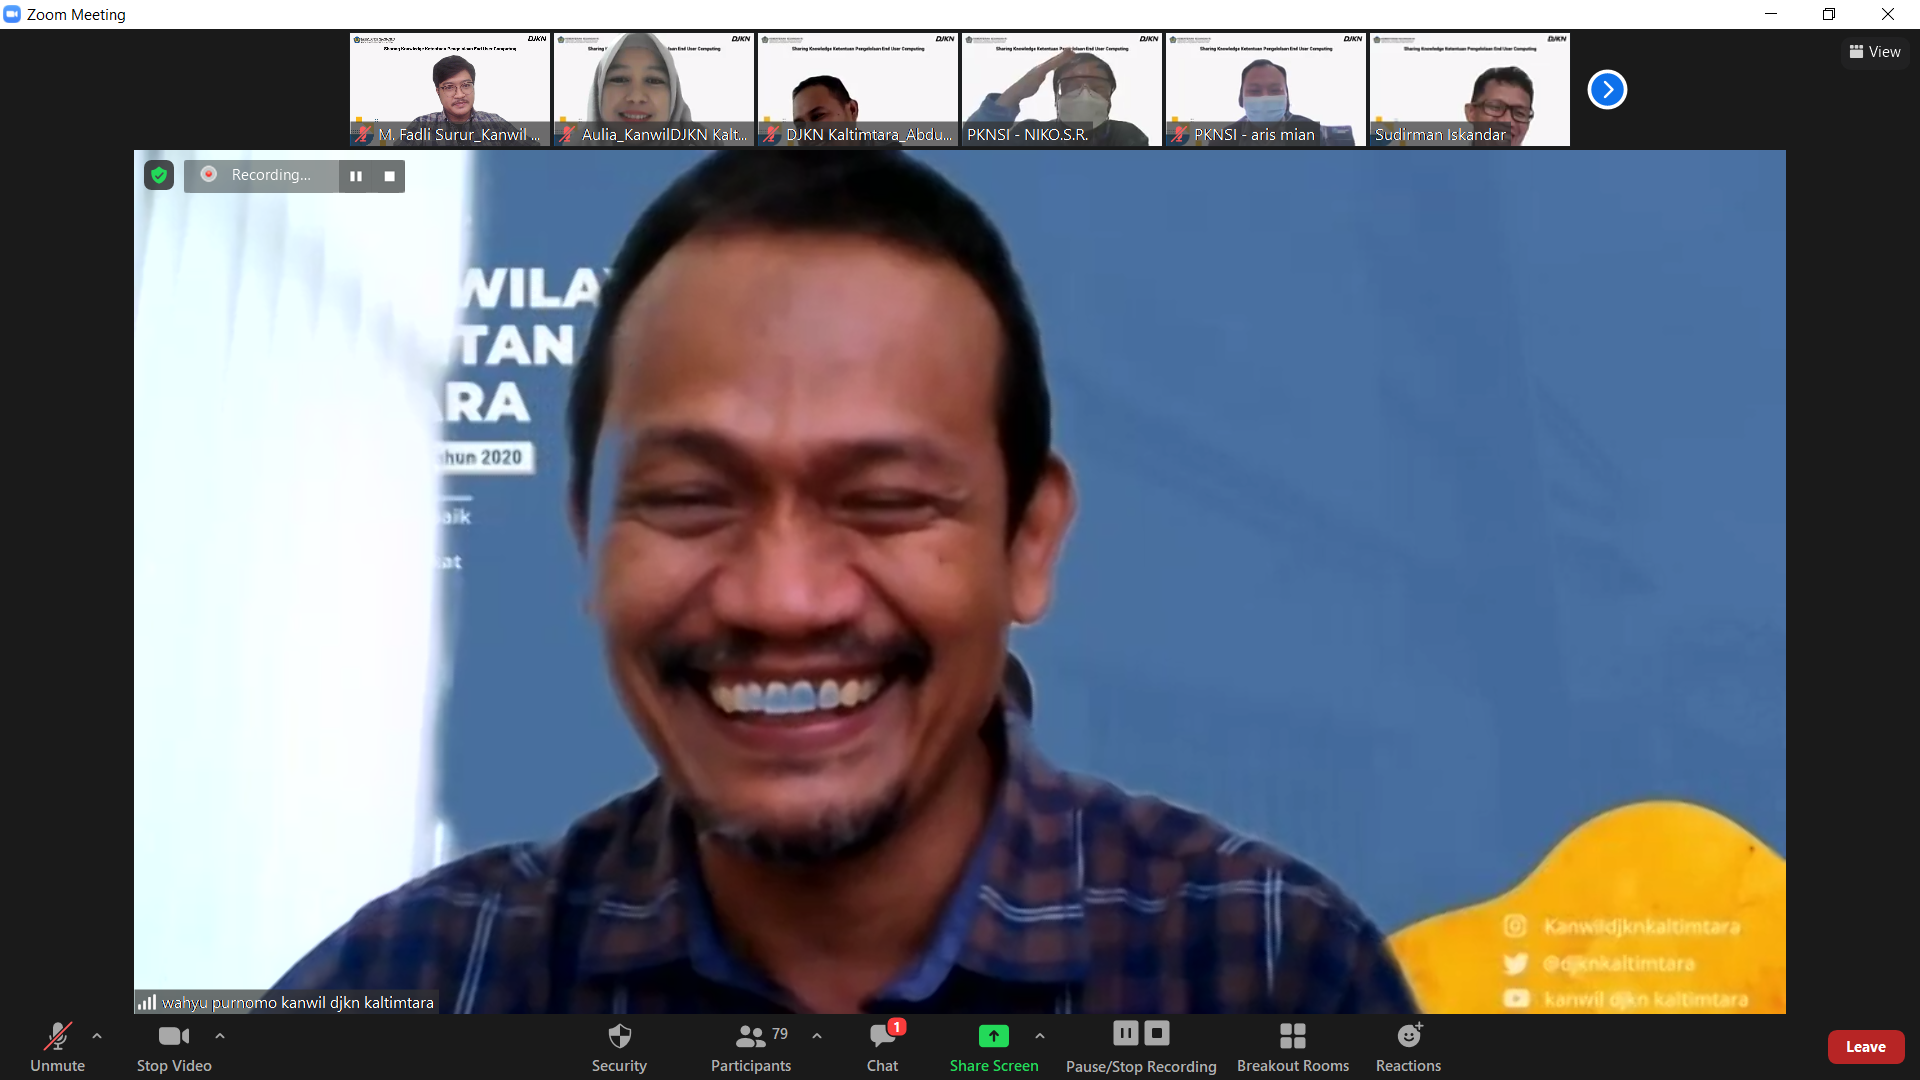Click the red Leave button
The height and width of the screenshot is (1080, 1920).
coord(1865,1047)
